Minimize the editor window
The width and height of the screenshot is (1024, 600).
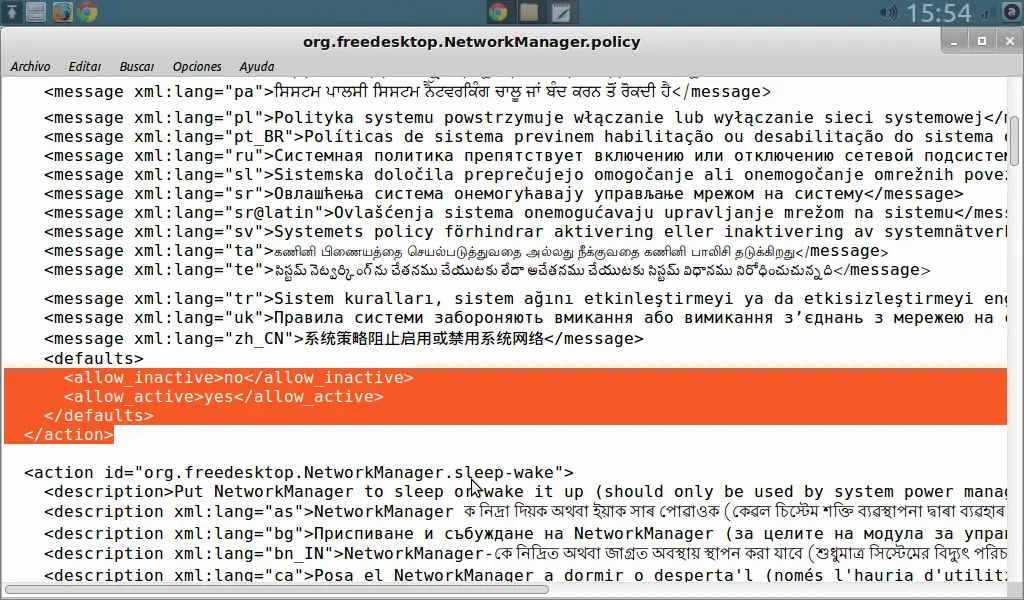click(x=953, y=42)
